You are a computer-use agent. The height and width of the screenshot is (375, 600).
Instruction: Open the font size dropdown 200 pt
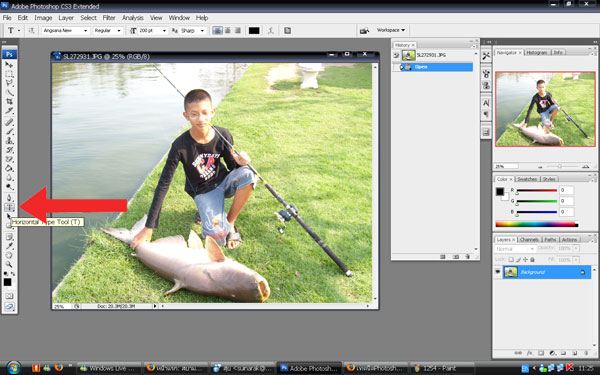click(x=153, y=30)
